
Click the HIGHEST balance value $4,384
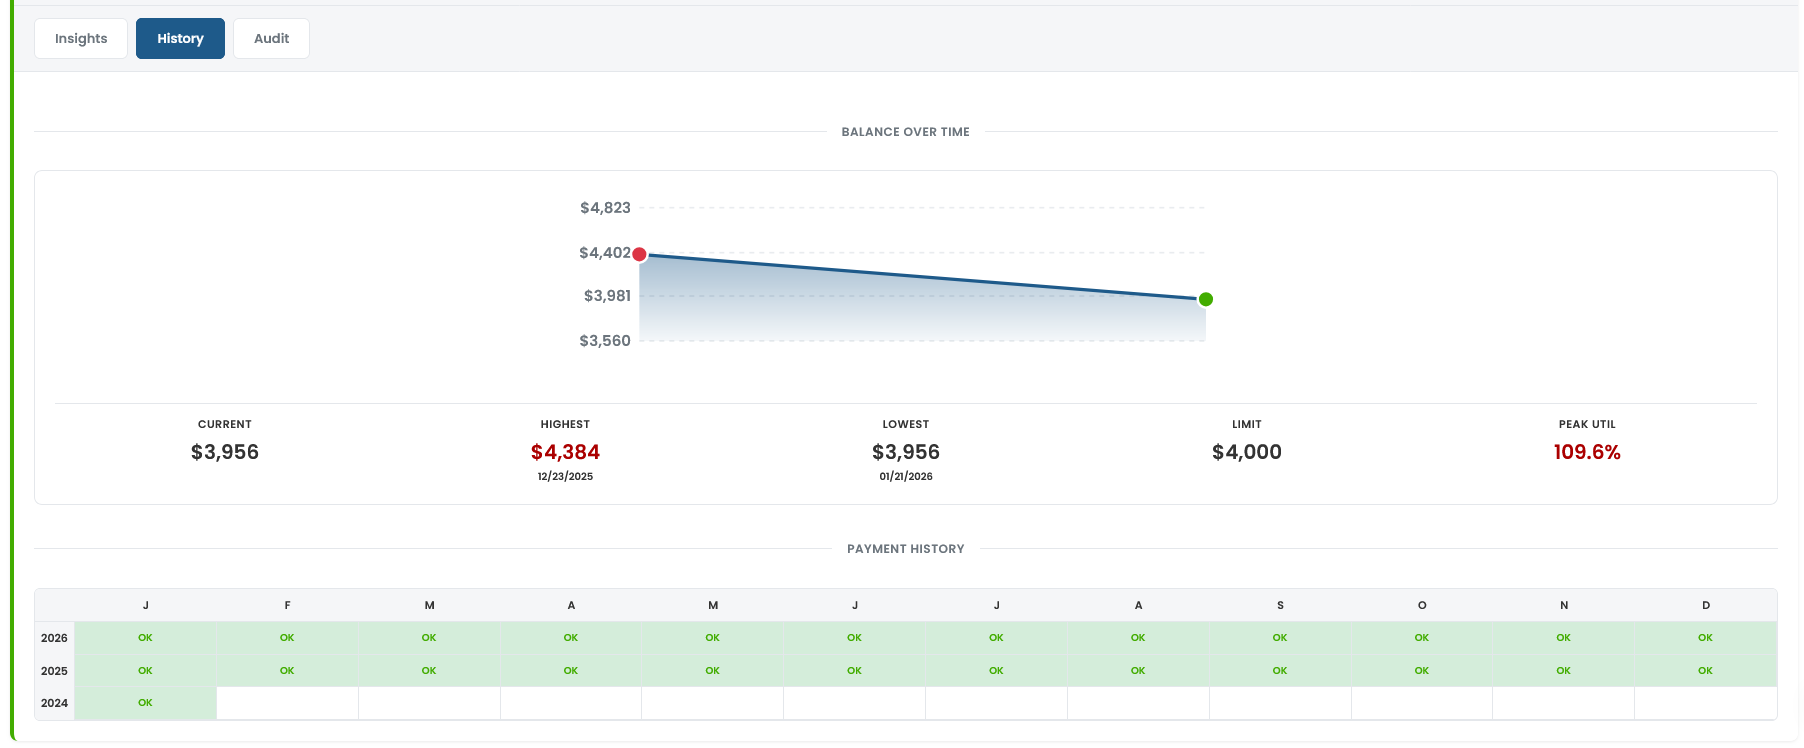[x=565, y=452]
